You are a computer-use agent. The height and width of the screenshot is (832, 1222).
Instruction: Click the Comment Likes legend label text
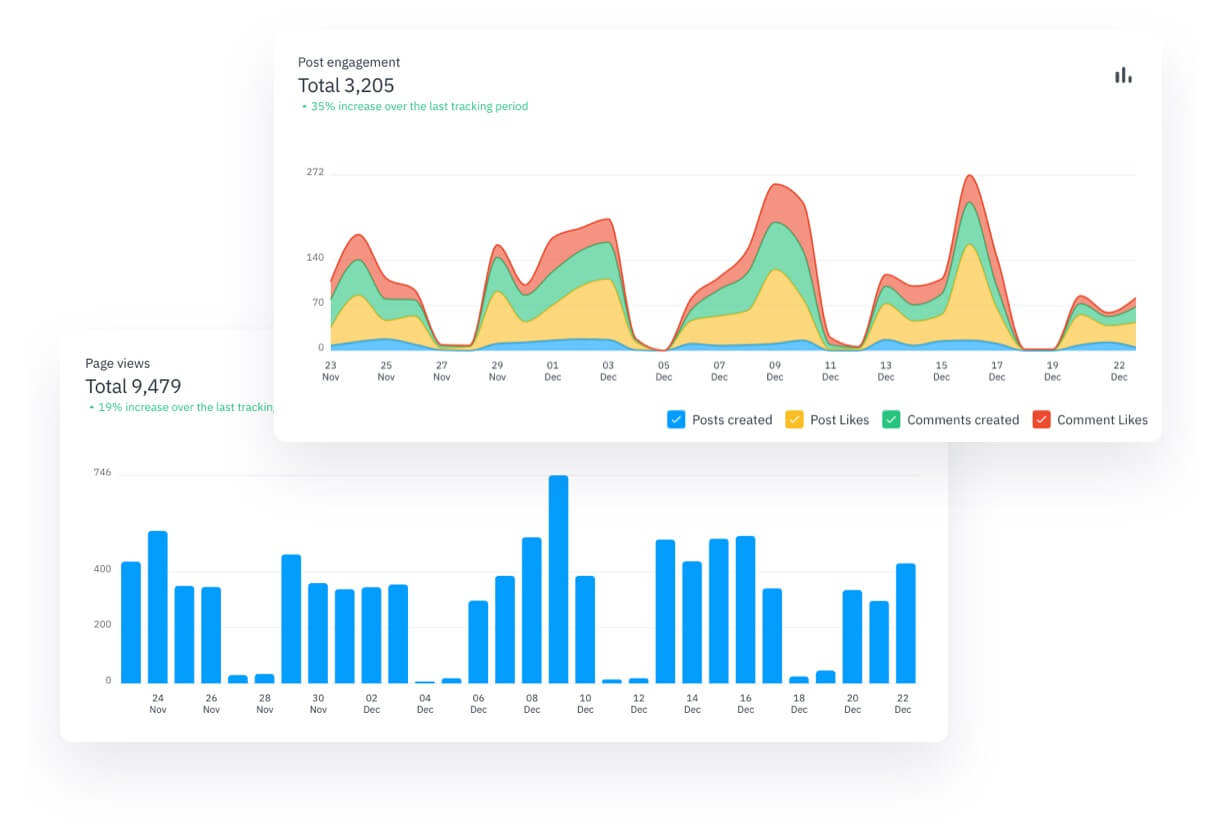point(1102,420)
